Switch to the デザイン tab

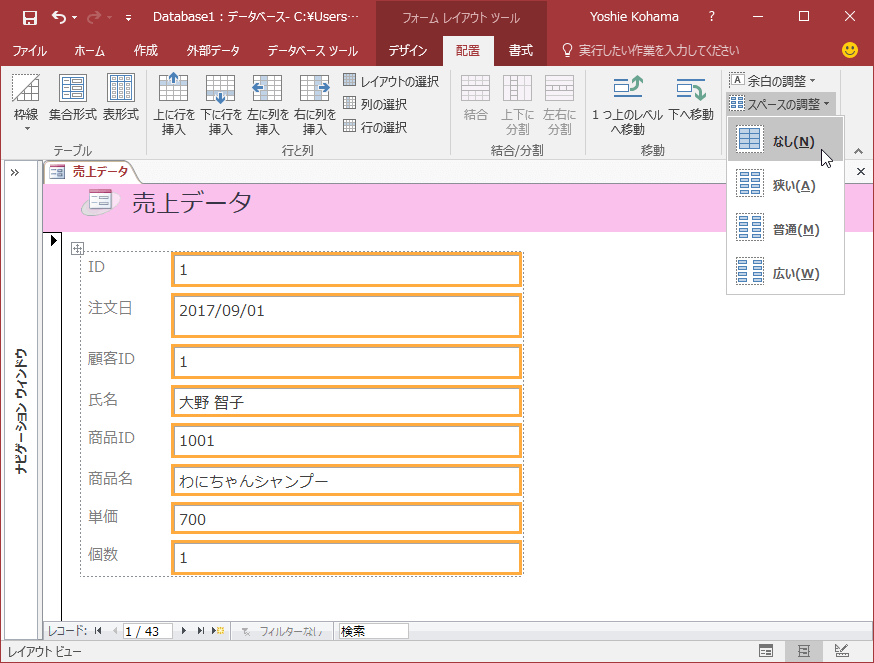[x=407, y=51]
